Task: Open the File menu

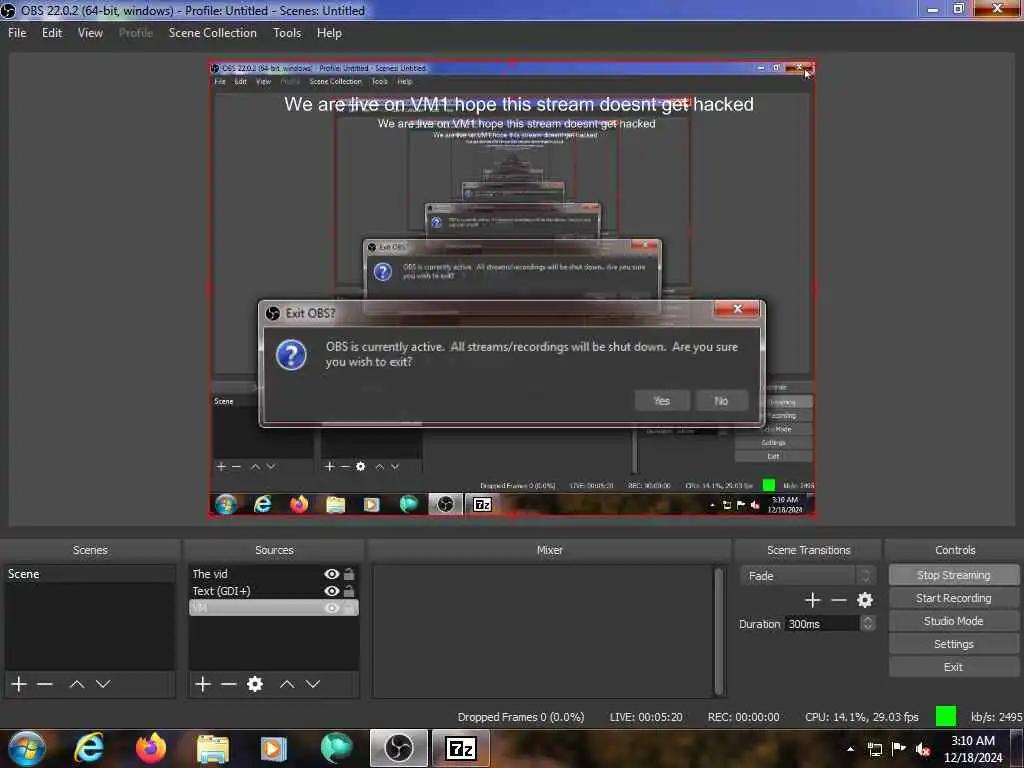Action: (x=17, y=33)
